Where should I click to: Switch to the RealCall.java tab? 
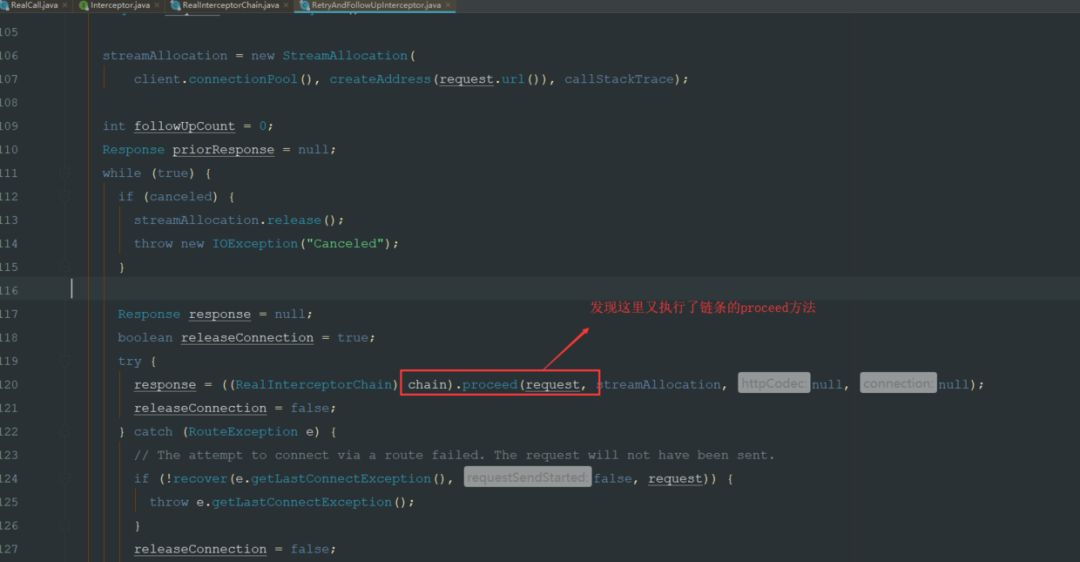click(34, 5)
